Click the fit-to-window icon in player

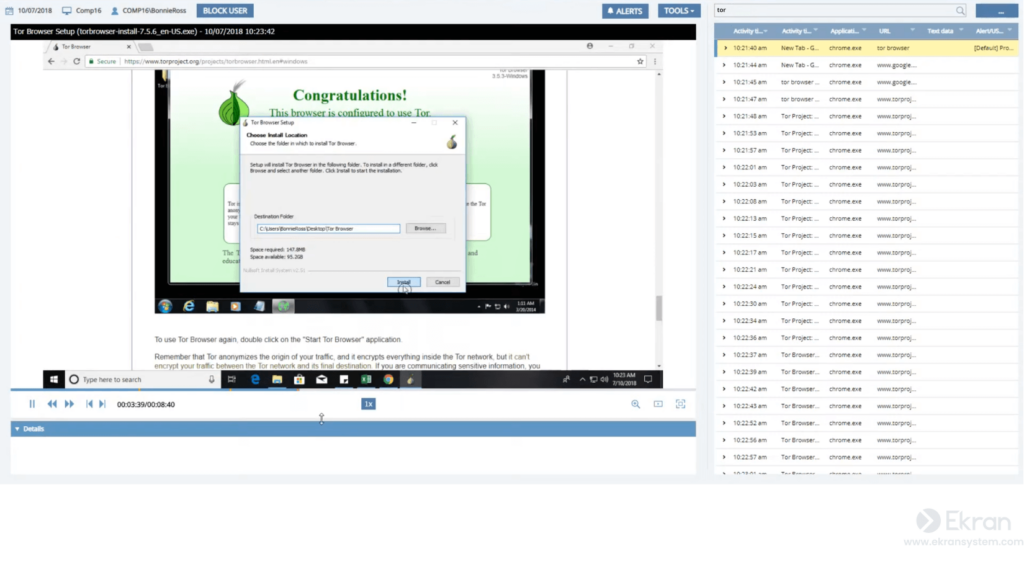(x=658, y=404)
